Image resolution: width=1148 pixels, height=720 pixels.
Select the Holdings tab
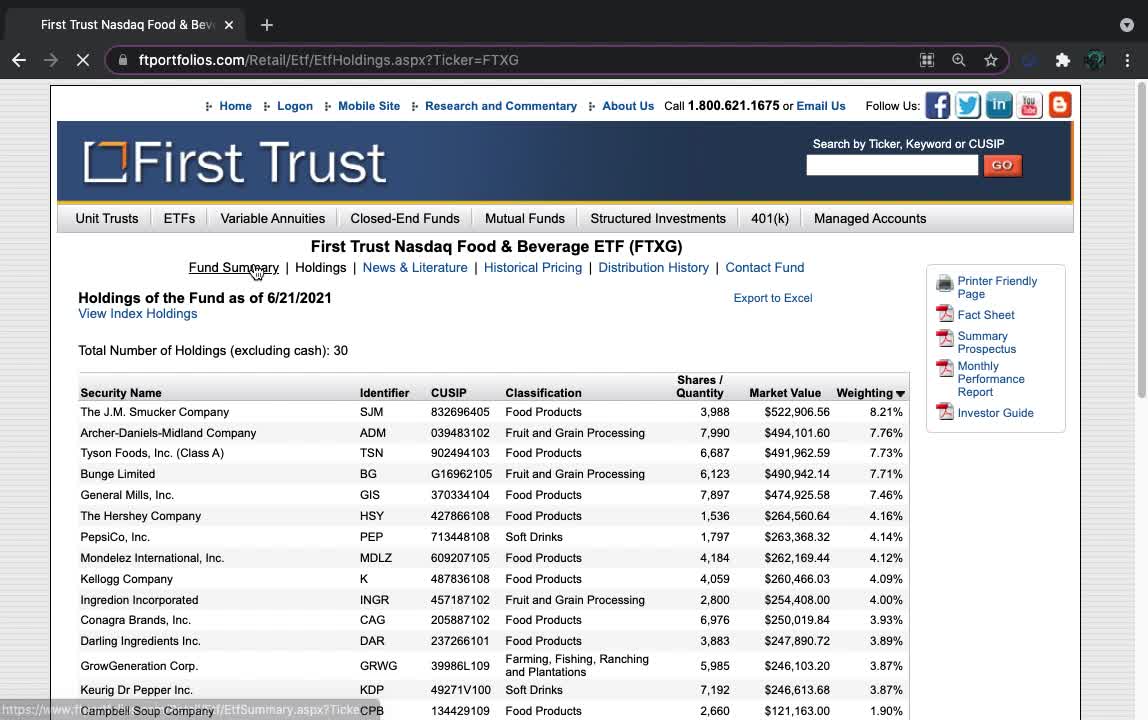tap(321, 267)
